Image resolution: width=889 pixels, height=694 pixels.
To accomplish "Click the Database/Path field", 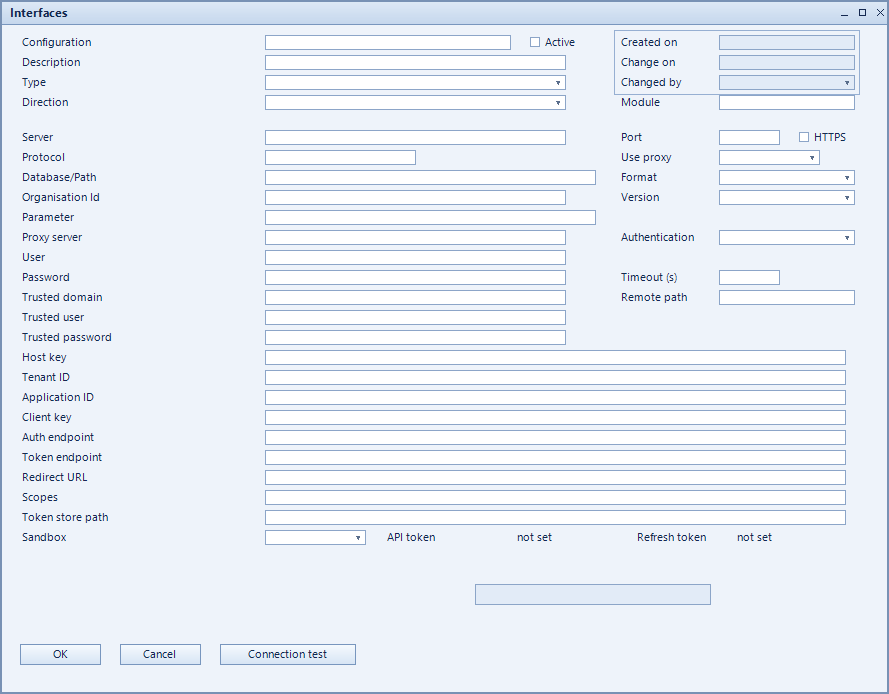I will [430, 177].
